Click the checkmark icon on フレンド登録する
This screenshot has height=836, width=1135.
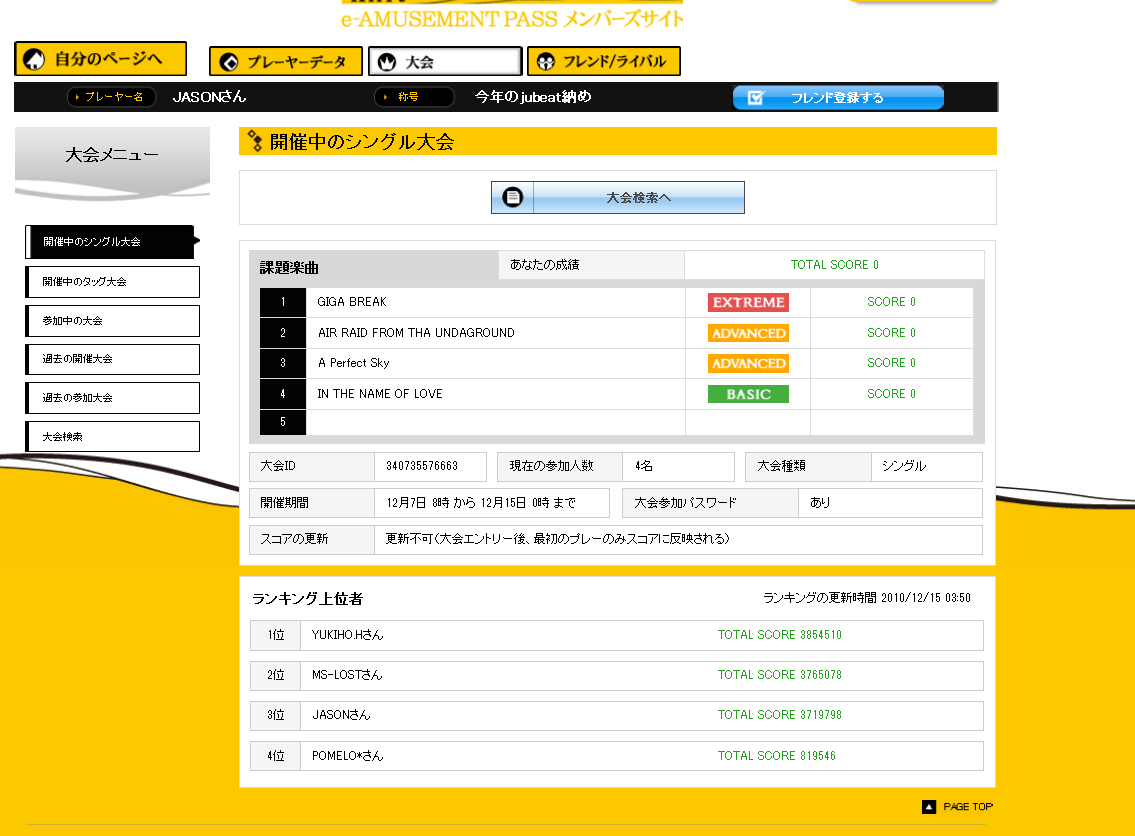coord(755,97)
